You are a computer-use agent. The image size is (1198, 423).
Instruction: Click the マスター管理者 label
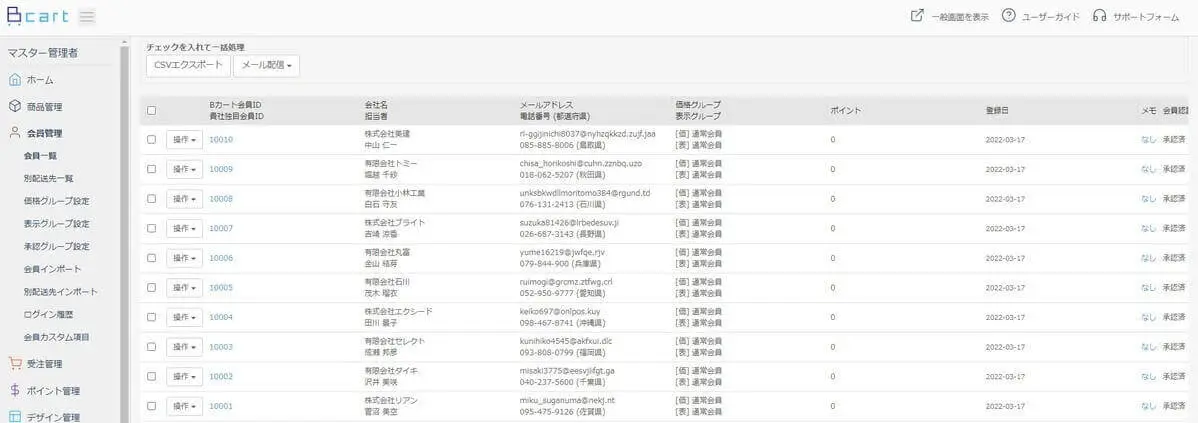click(43, 53)
